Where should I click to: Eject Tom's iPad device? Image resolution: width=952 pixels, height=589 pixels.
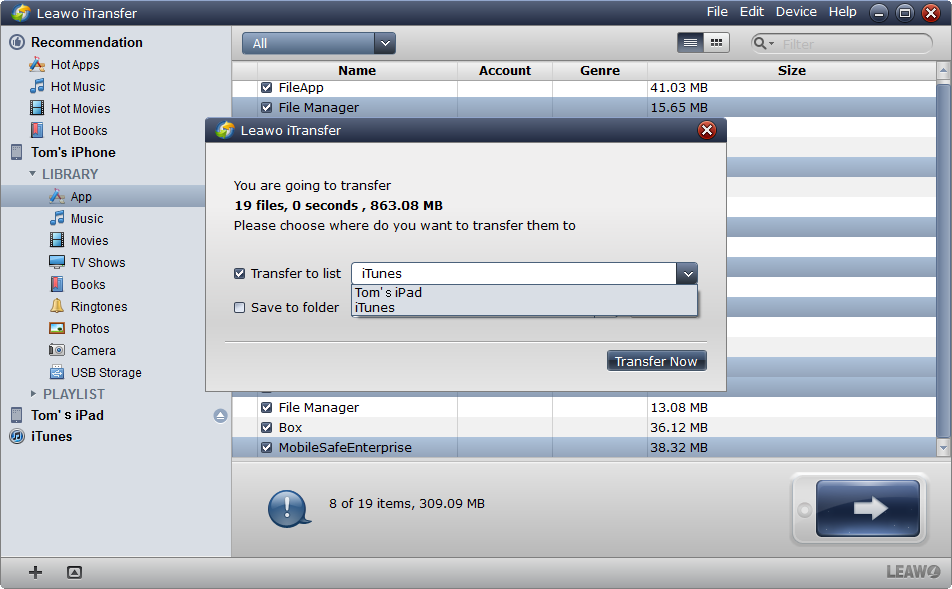coord(220,415)
